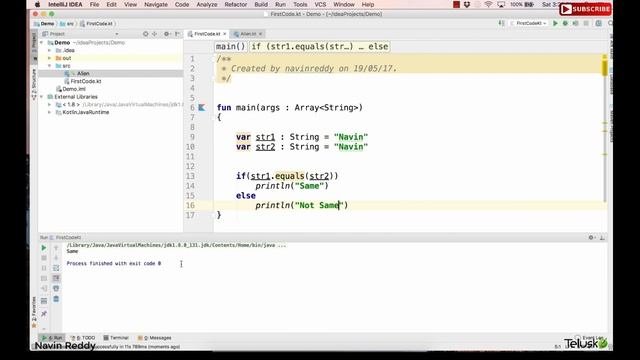Open the Terminal tool window

point(116,338)
